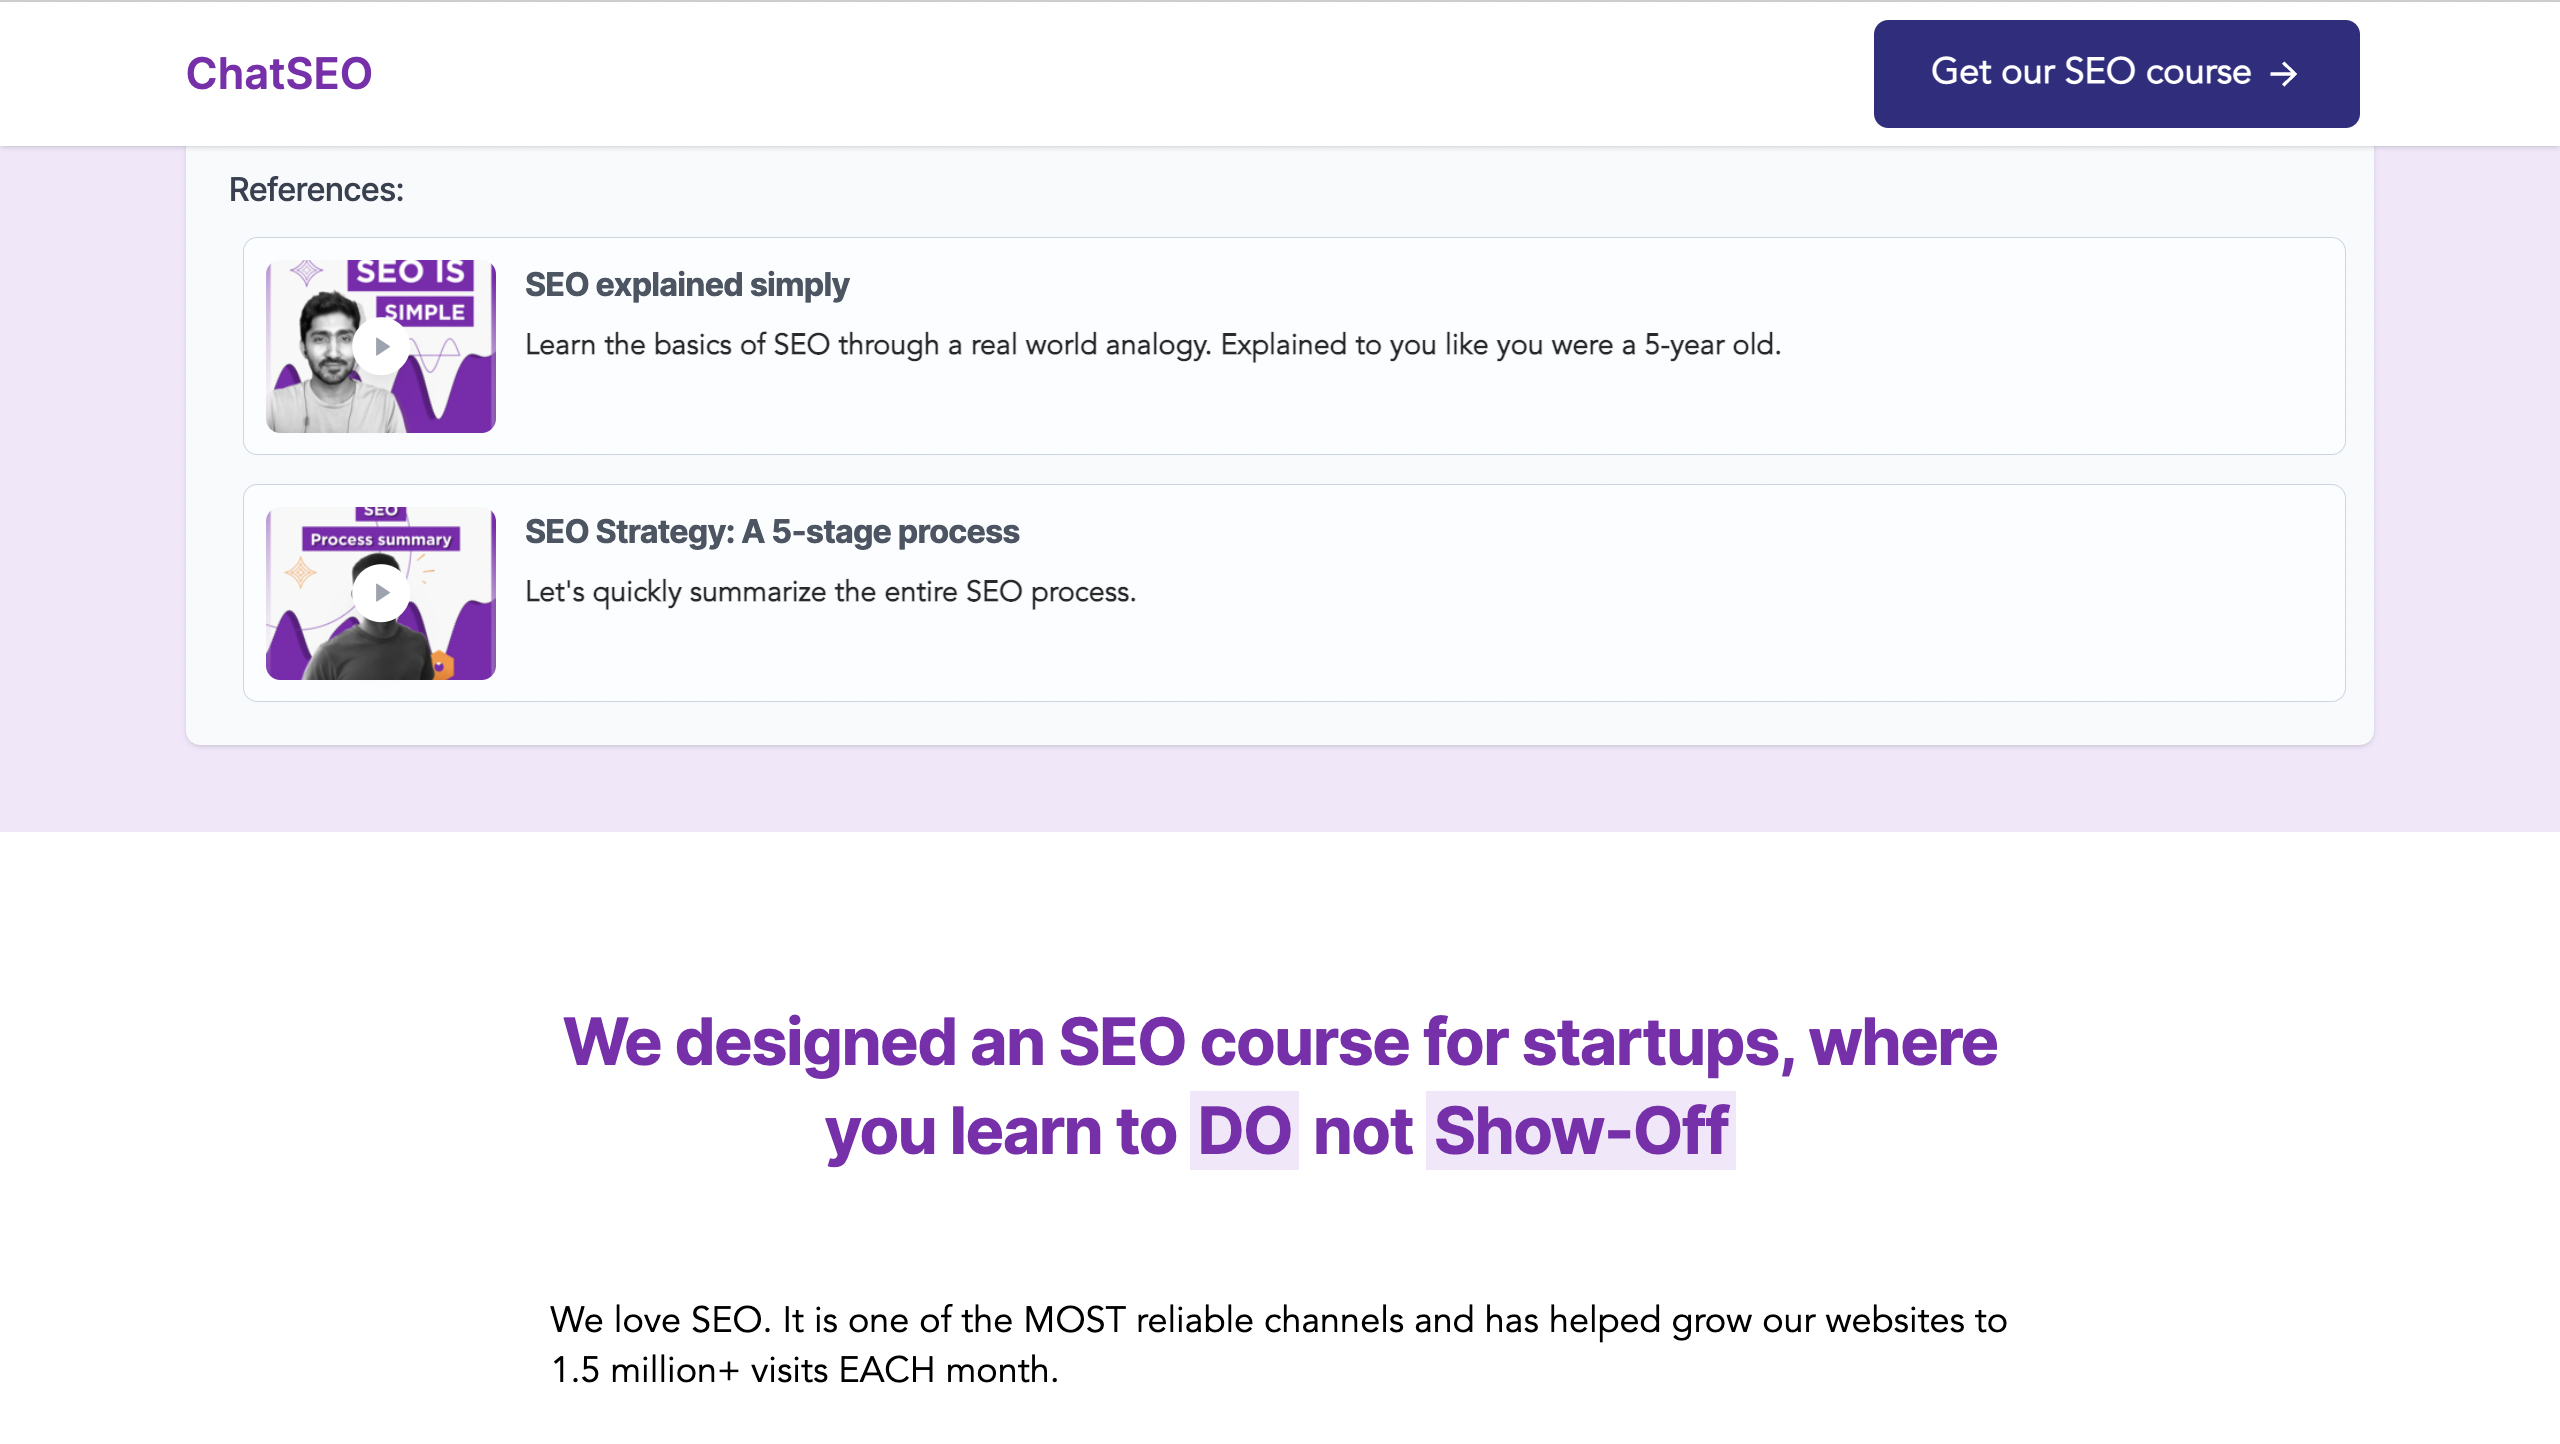
Task: Click the orange hexagon icon on second thumbnail
Action: [x=441, y=665]
